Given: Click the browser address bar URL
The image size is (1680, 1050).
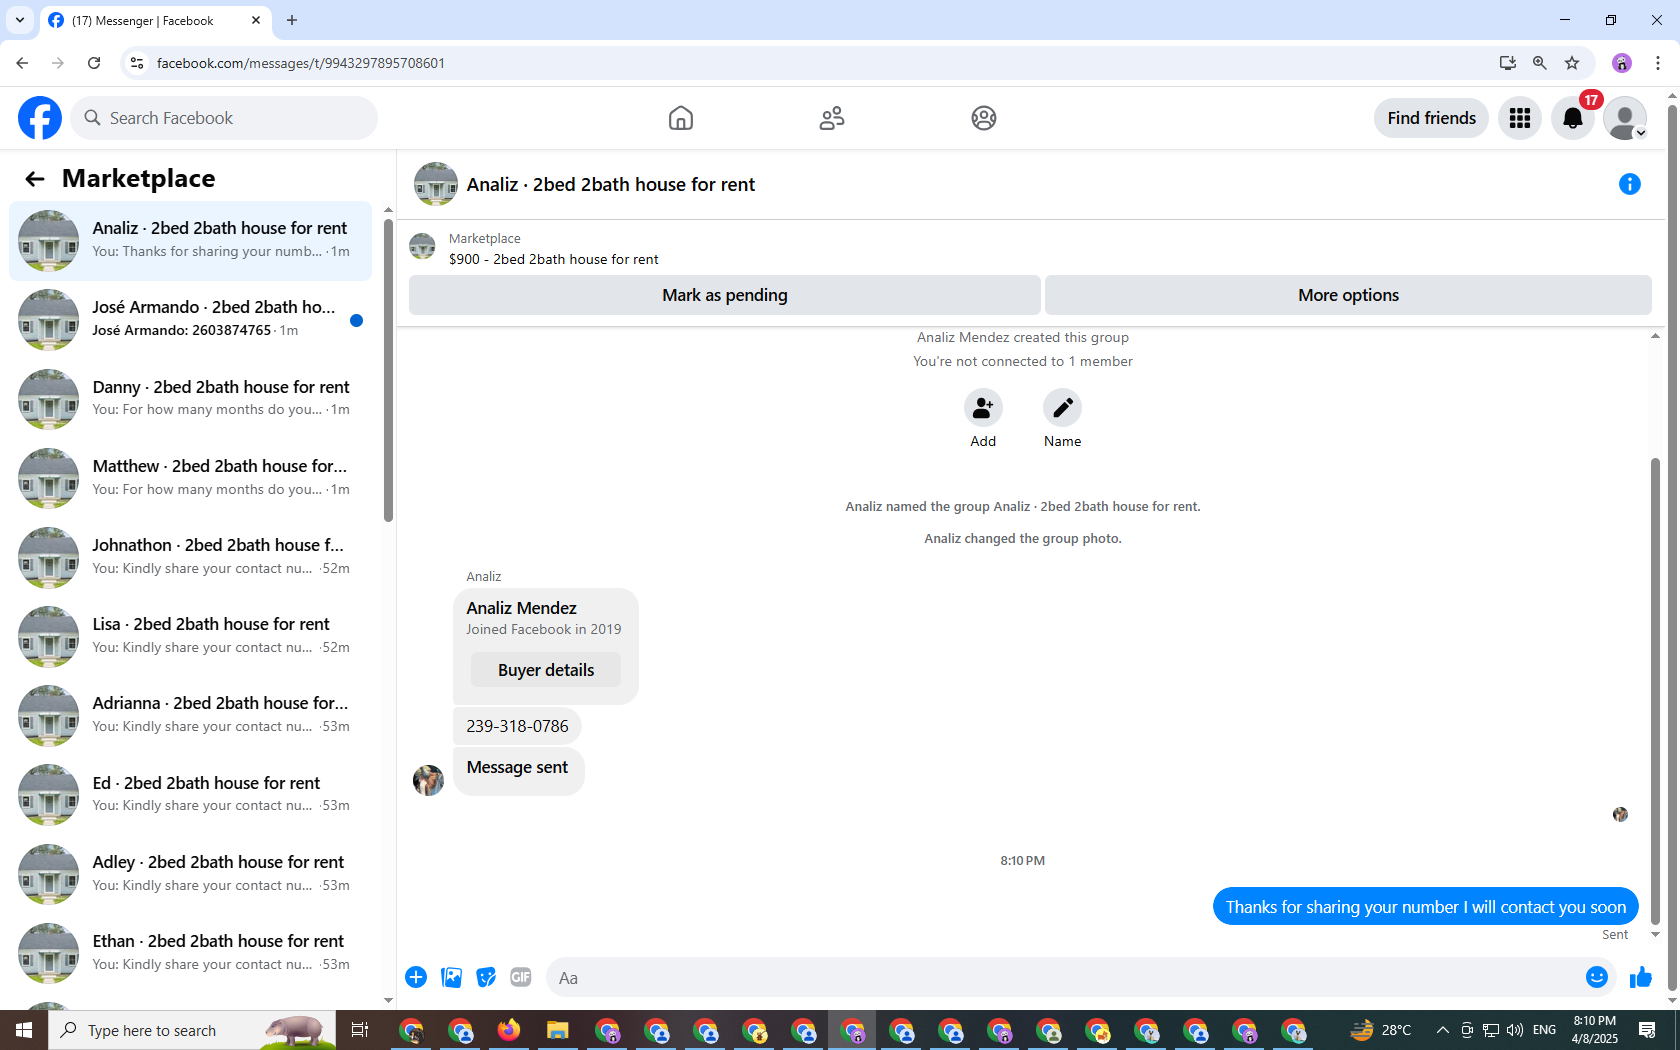Looking at the screenshot, I should pyautogui.click(x=300, y=63).
